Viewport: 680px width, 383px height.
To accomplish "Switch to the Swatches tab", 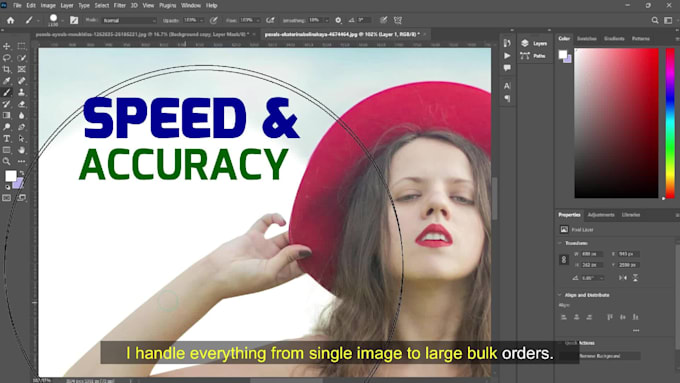I will [586, 39].
